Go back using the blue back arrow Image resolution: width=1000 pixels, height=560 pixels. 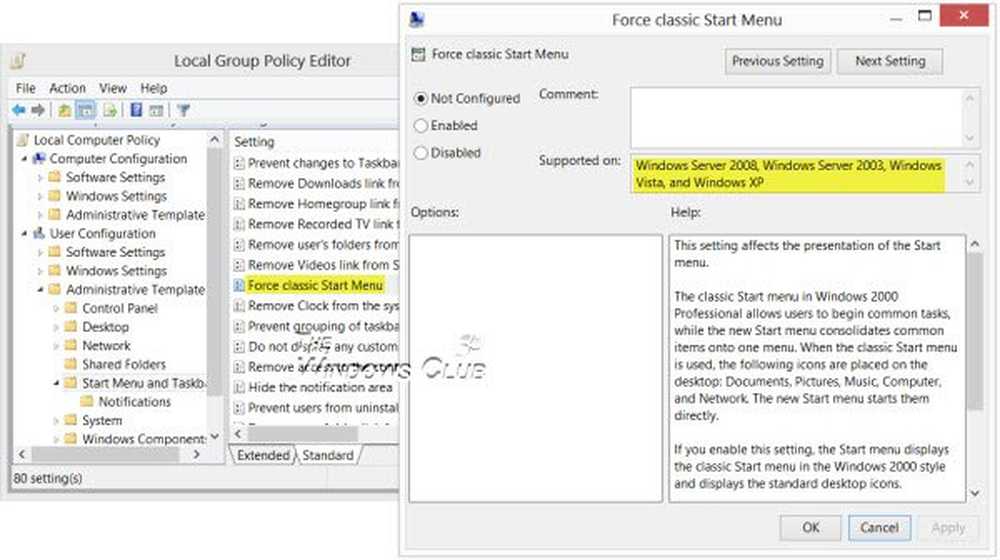[x=19, y=110]
